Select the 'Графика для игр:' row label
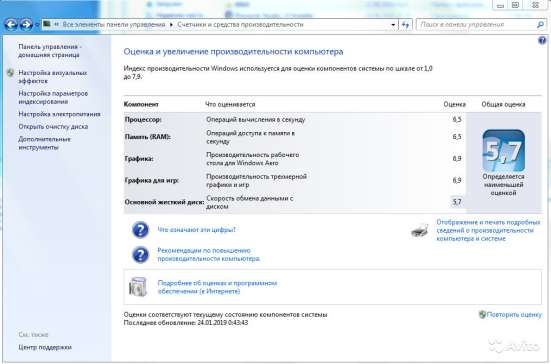 click(152, 180)
